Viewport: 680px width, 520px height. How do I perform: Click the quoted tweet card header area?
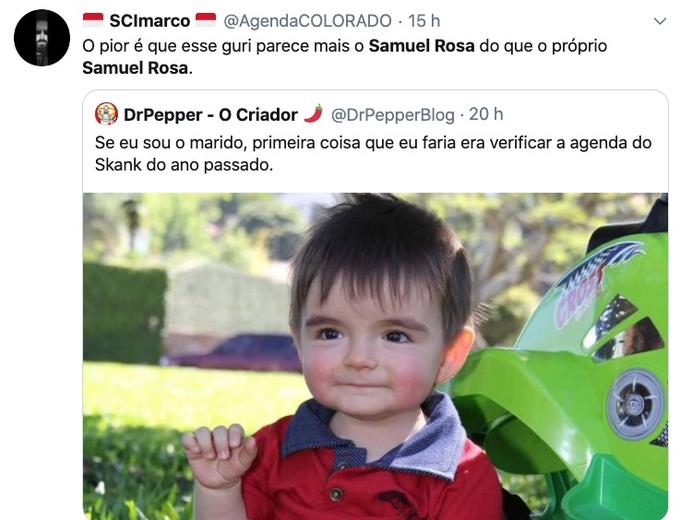(x=299, y=115)
